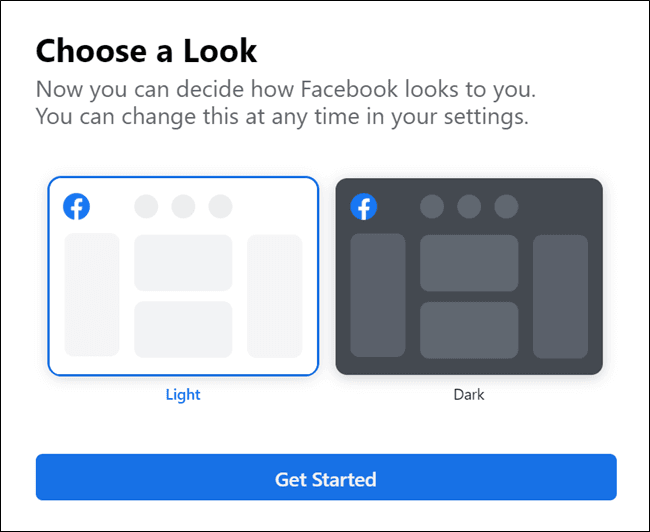Select the Light theme preview card
The width and height of the screenshot is (650, 532).
[x=183, y=275]
